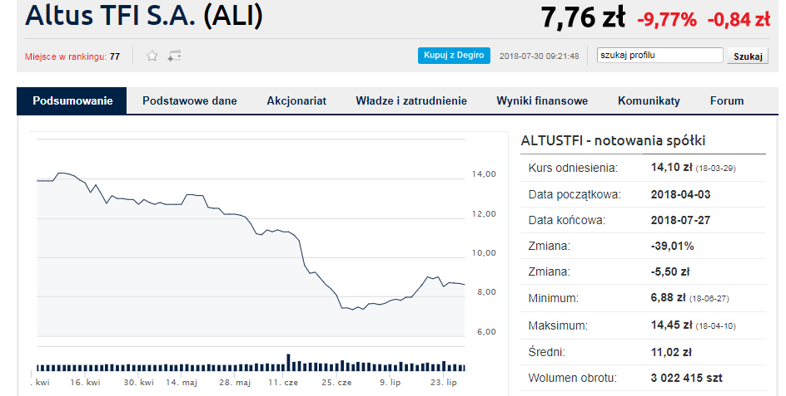Click the Wolumen obrotu label

(572, 378)
